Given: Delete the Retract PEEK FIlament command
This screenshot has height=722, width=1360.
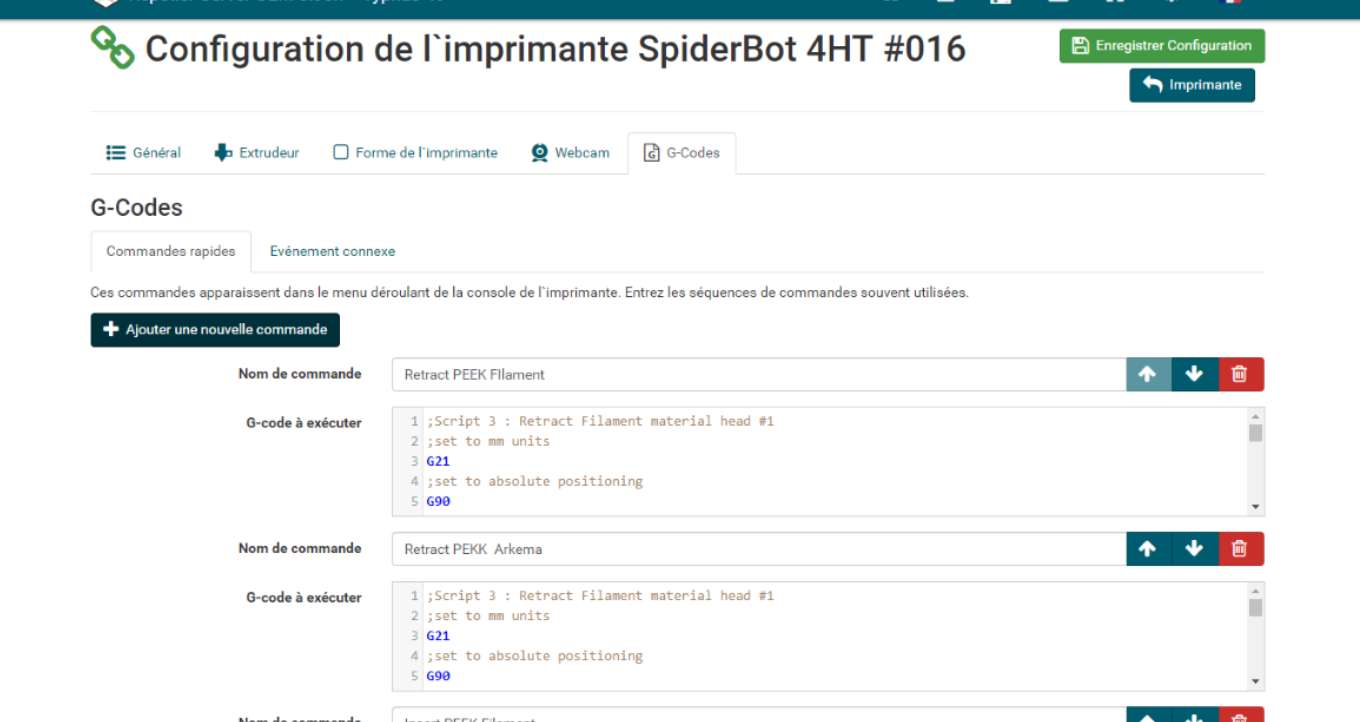Looking at the screenshot, I should [x=1240, y=375].
